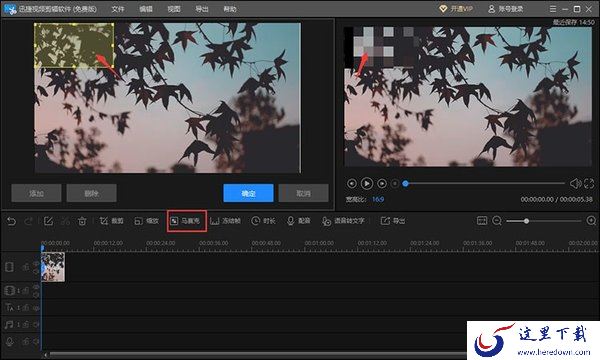Screen dimensions: 600x360
Task: Click 账号登录 account login
Action: click(506, 9)
